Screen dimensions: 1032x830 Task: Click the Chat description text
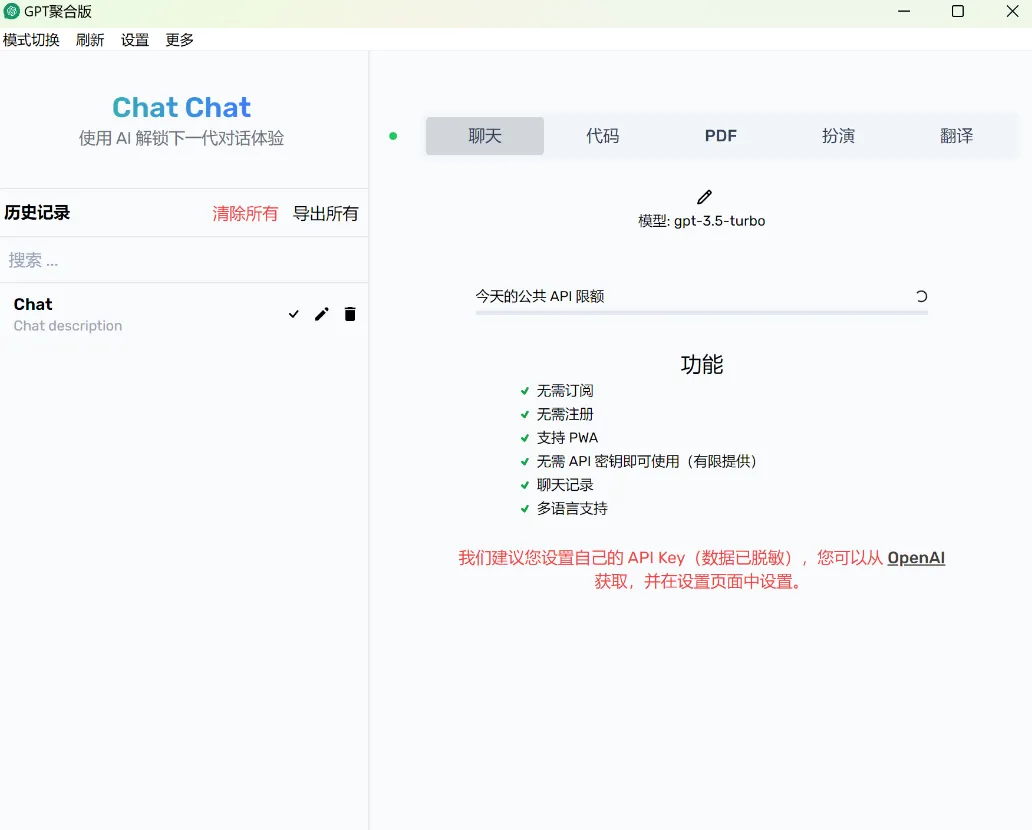coord(68,326)
